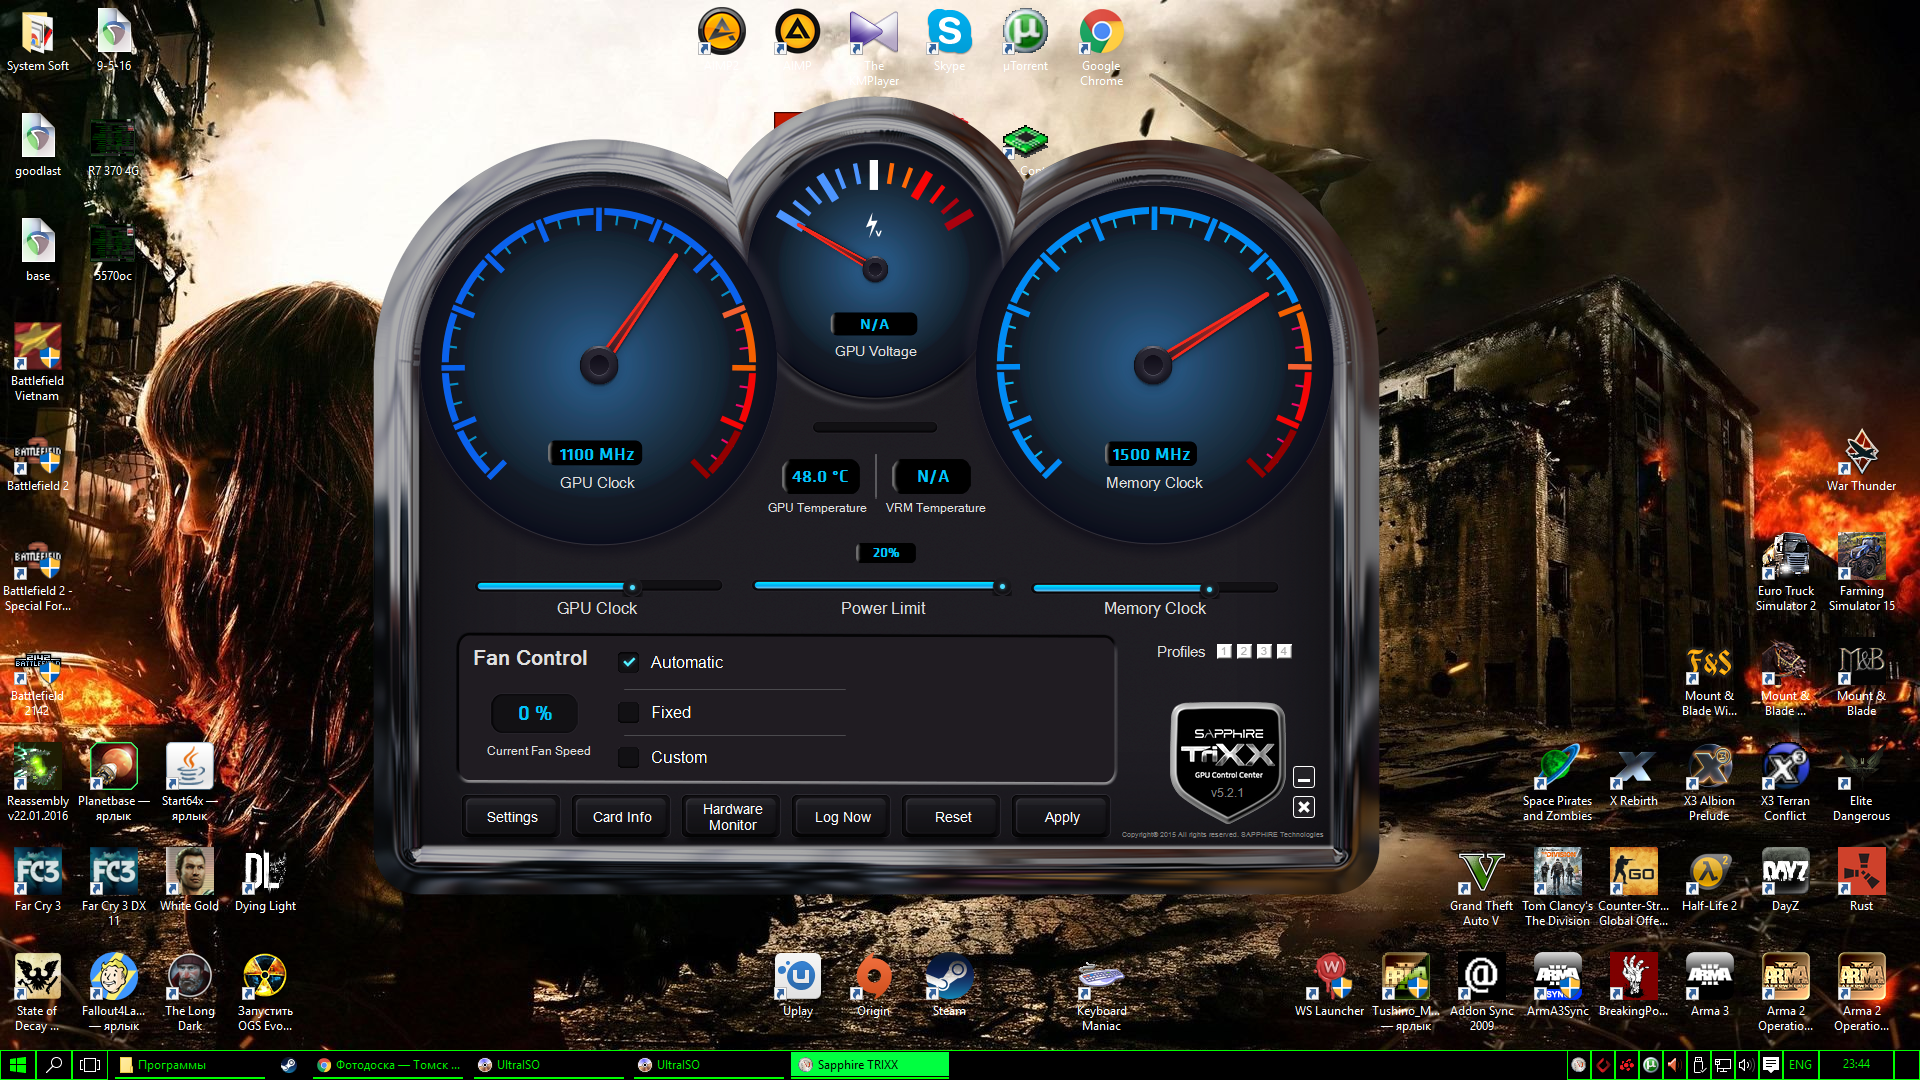Screen dimensions: 1920x1080
Task: Uncheck Automatic fan control checkbox
Action: pyautogui.click(x=629, y=662)
